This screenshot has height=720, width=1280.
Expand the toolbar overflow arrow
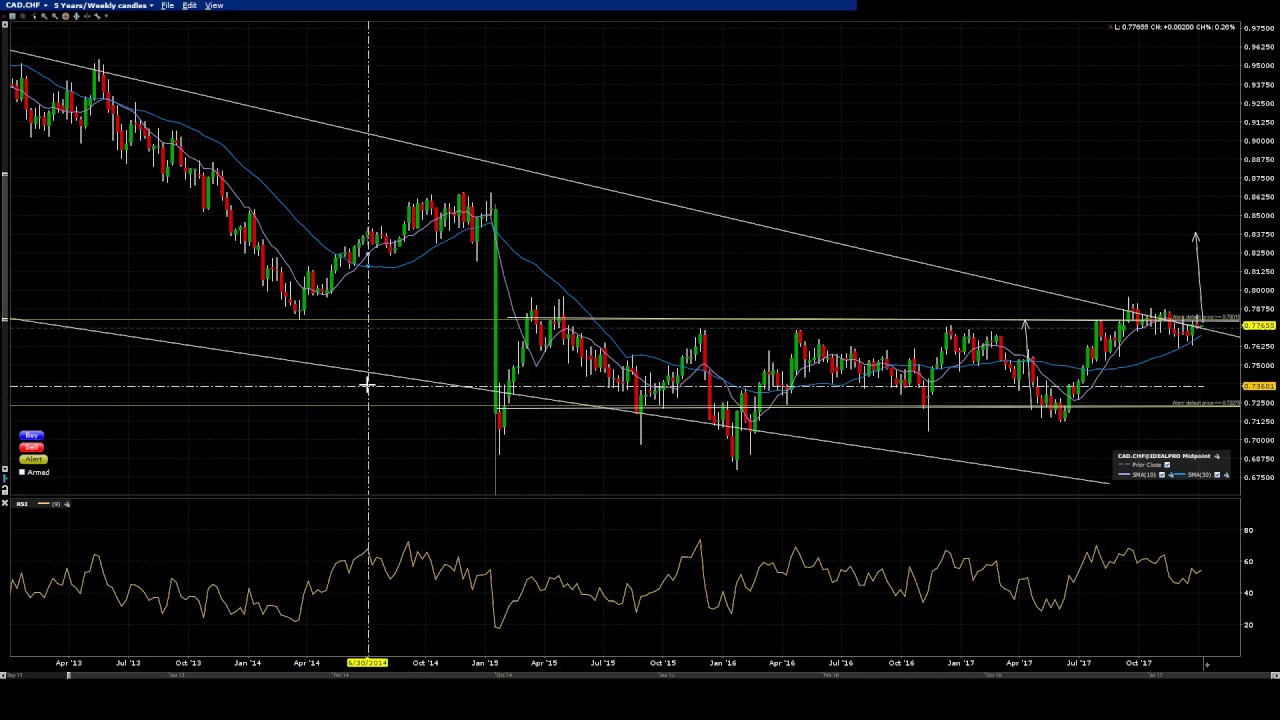pos(106,16)
